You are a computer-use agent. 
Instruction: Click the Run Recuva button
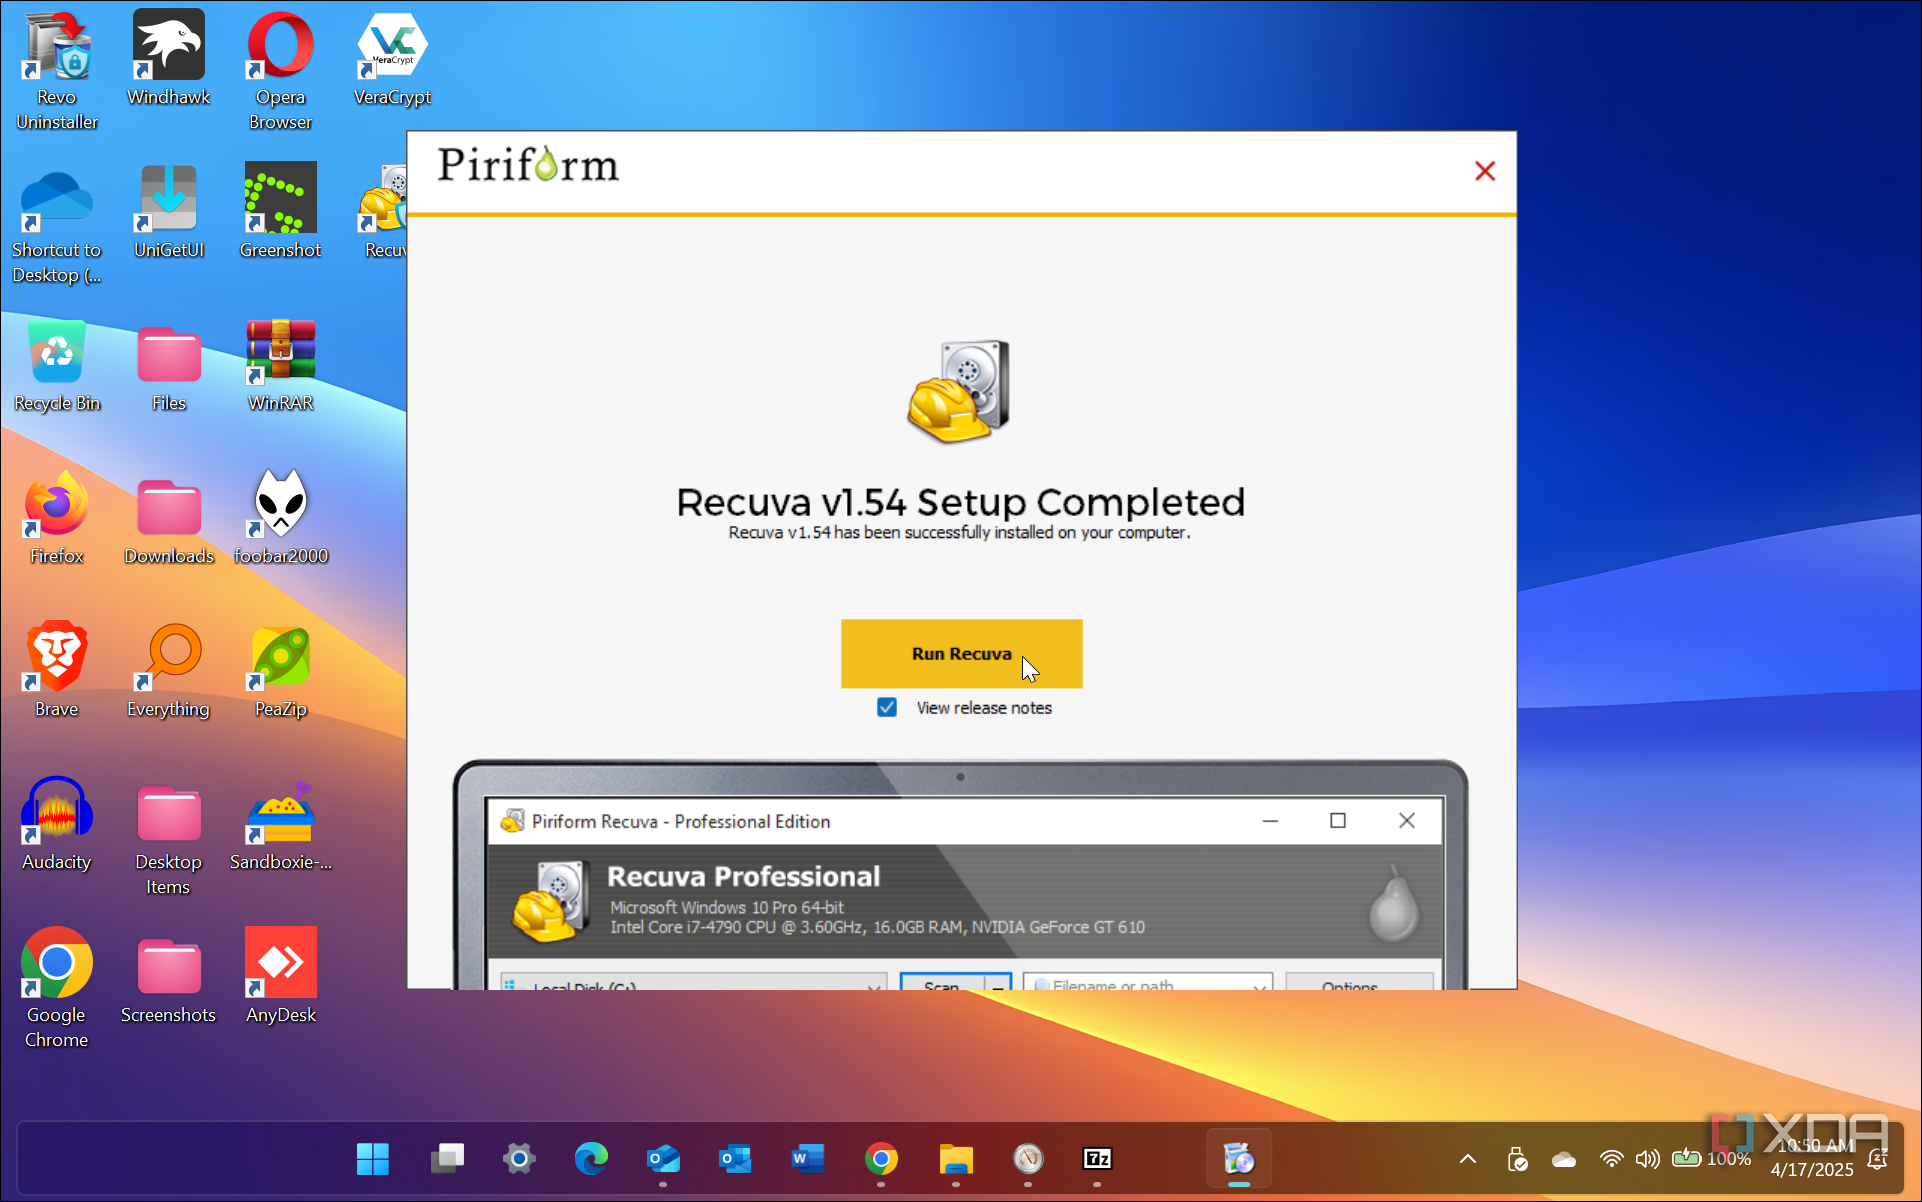click(961, 653)
